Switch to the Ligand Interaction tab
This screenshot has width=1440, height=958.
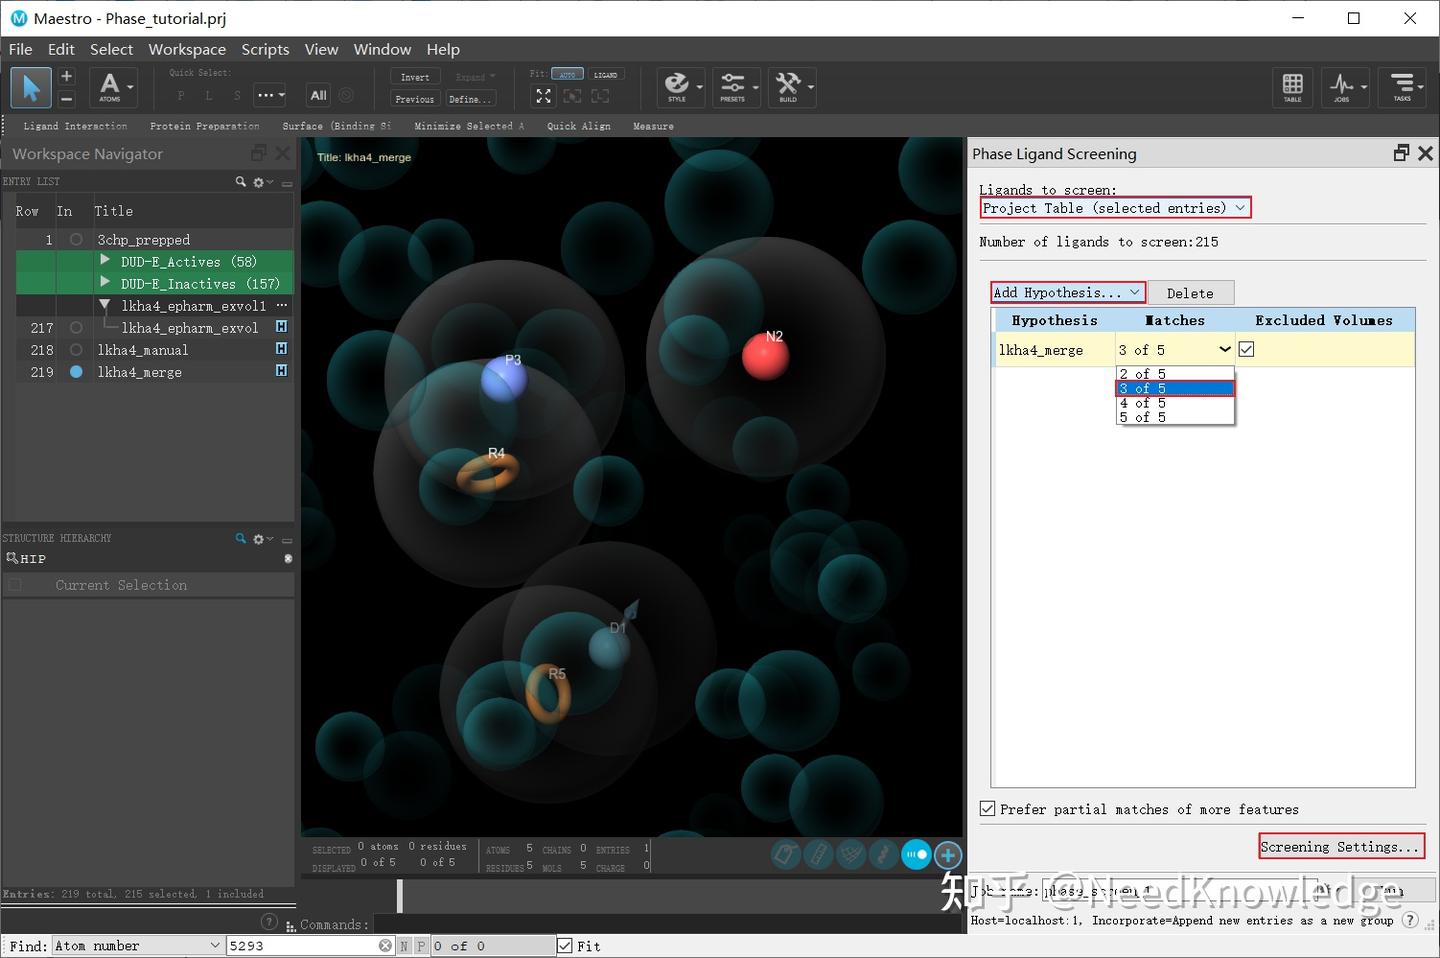pyautogui.click(x=74, y=126)
